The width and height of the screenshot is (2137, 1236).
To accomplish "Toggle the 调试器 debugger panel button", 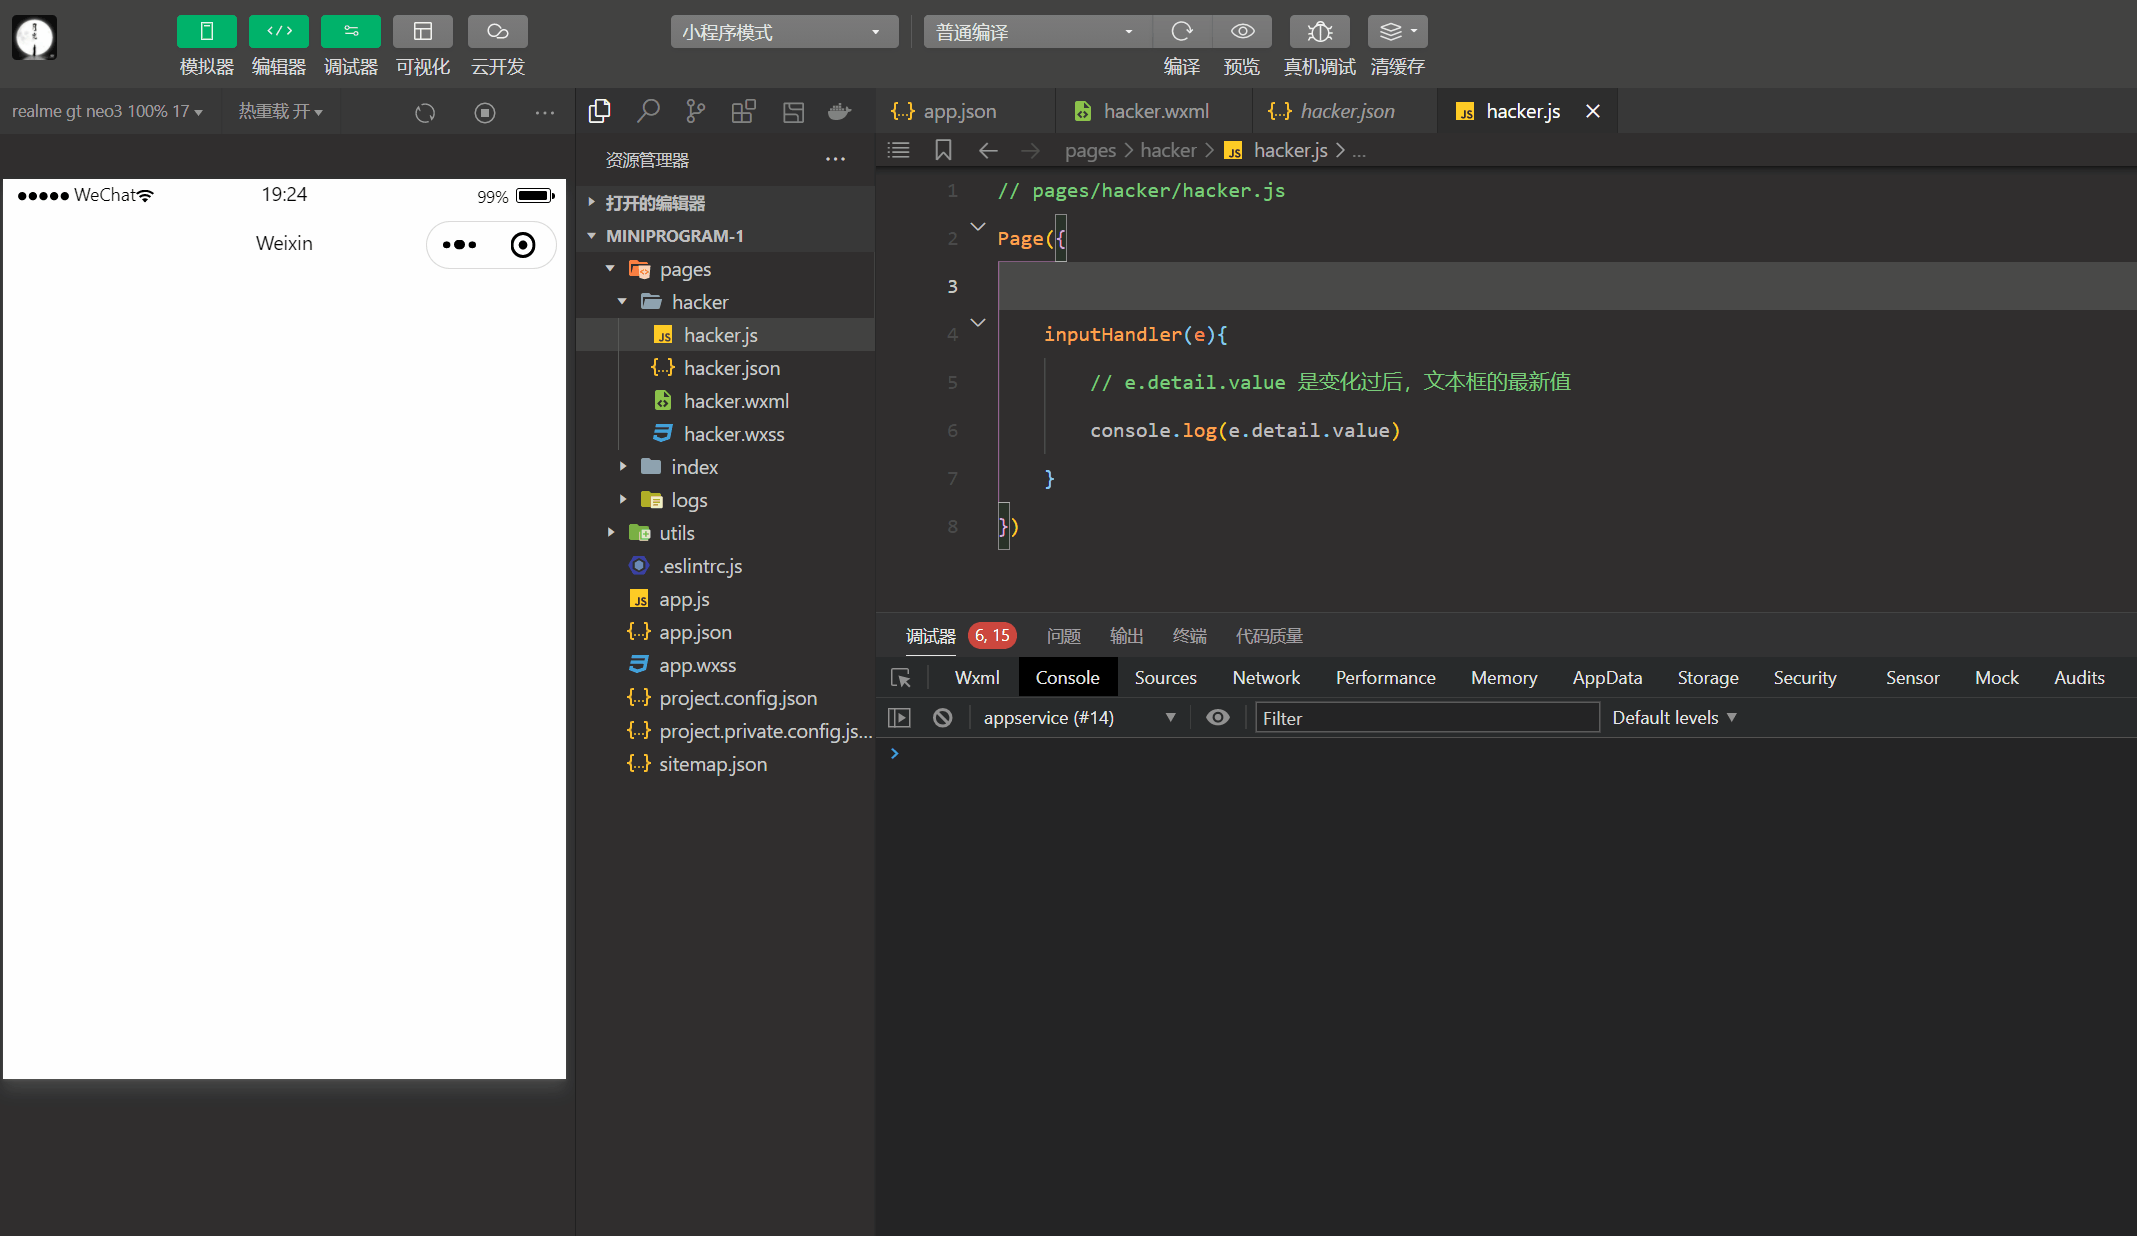I will pyautogui.click(x=350, y=32).
